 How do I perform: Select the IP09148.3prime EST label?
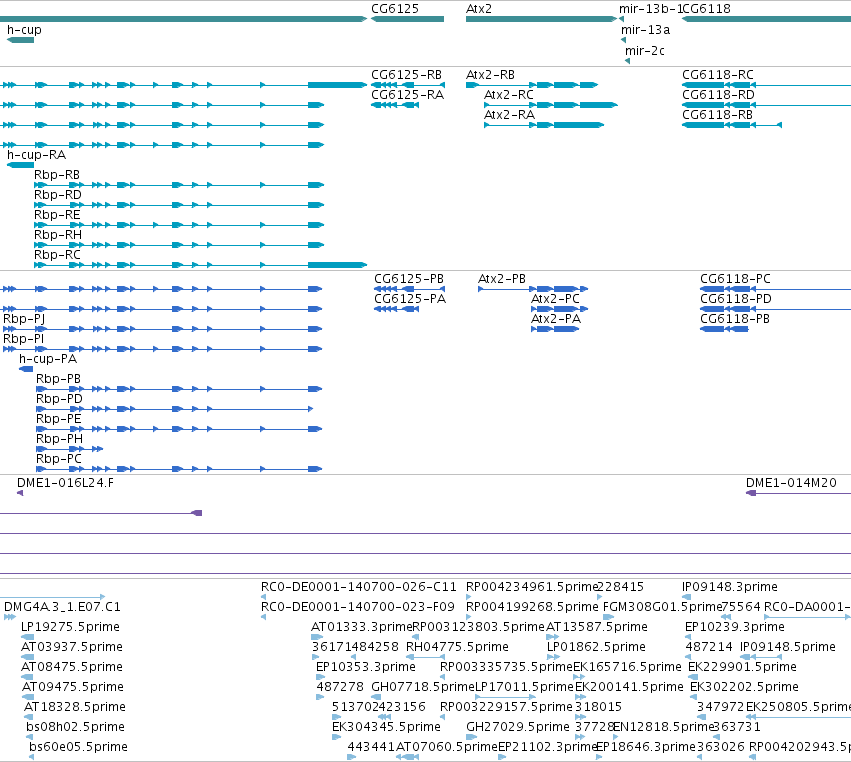729,587
